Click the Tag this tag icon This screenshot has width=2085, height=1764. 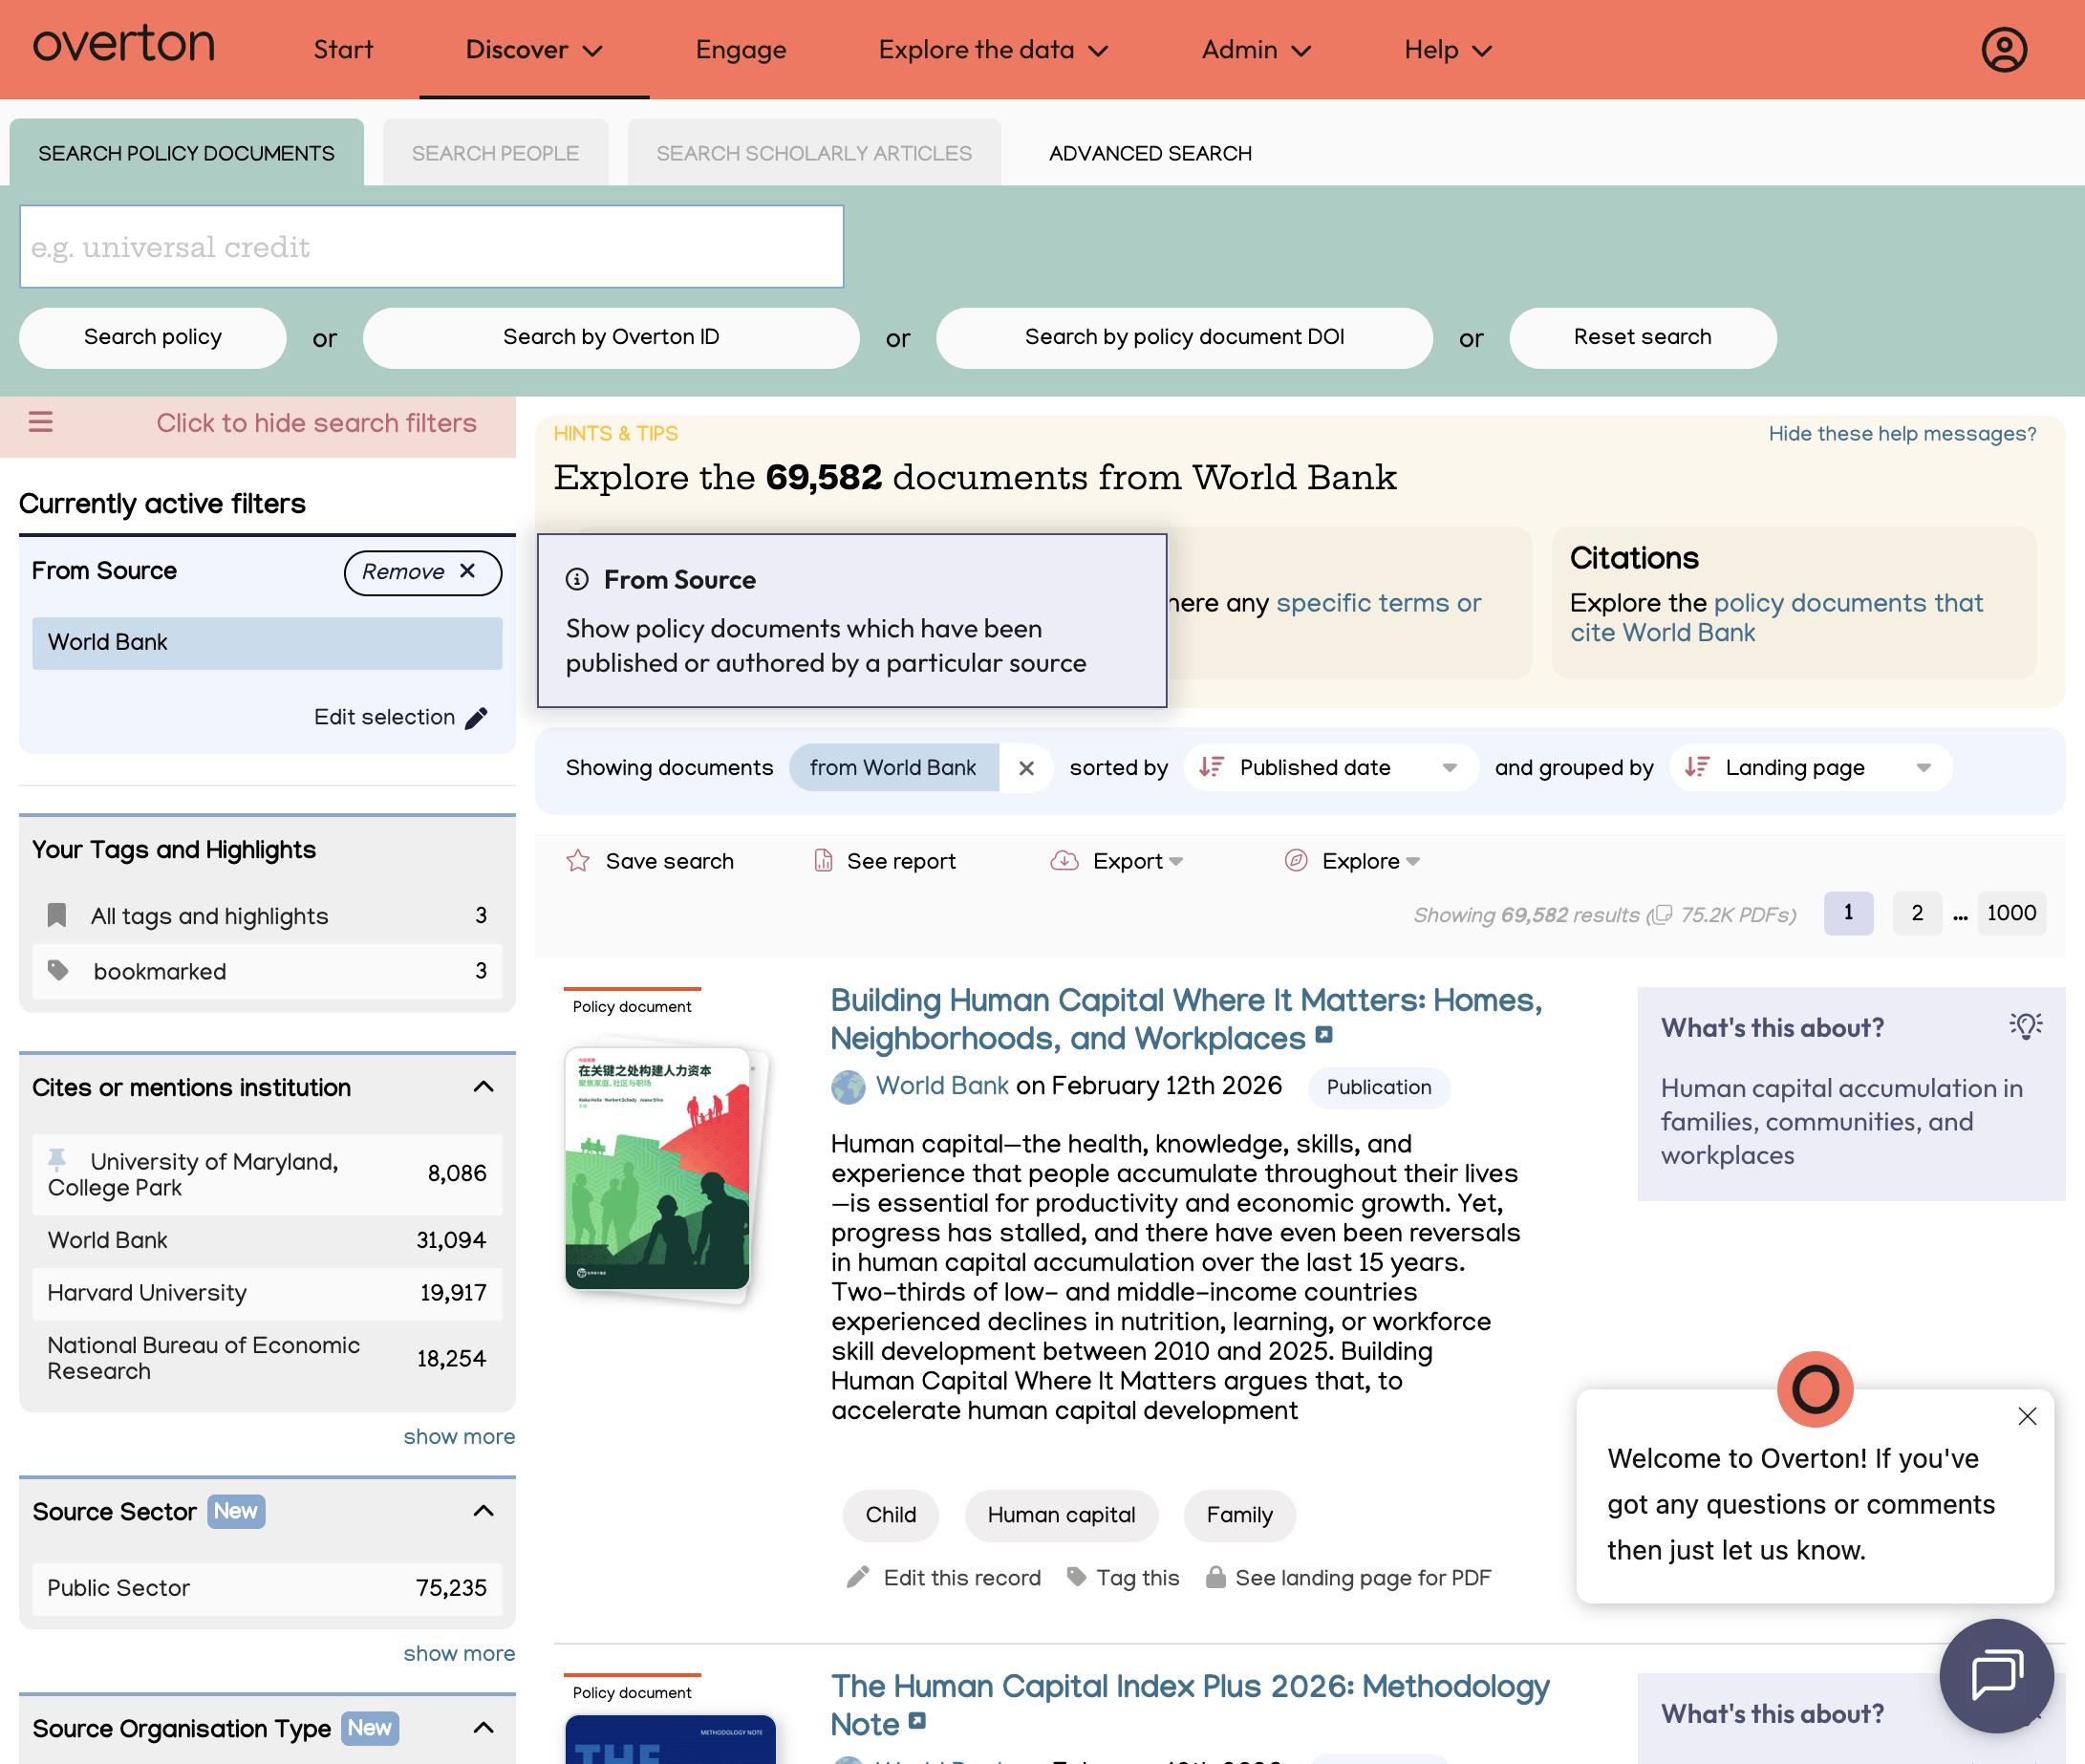click(x=1077, y=1577)
